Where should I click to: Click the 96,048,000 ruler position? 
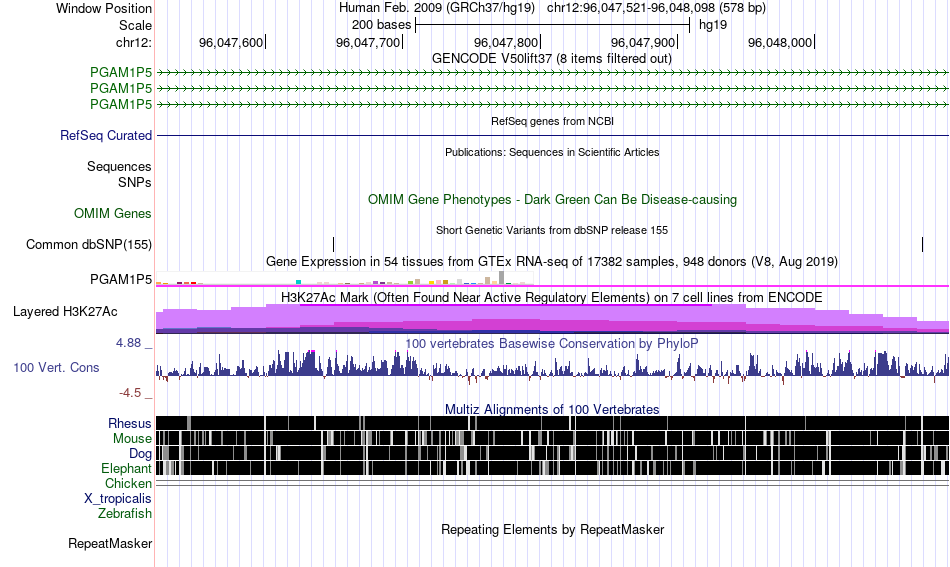pos(780,42)
